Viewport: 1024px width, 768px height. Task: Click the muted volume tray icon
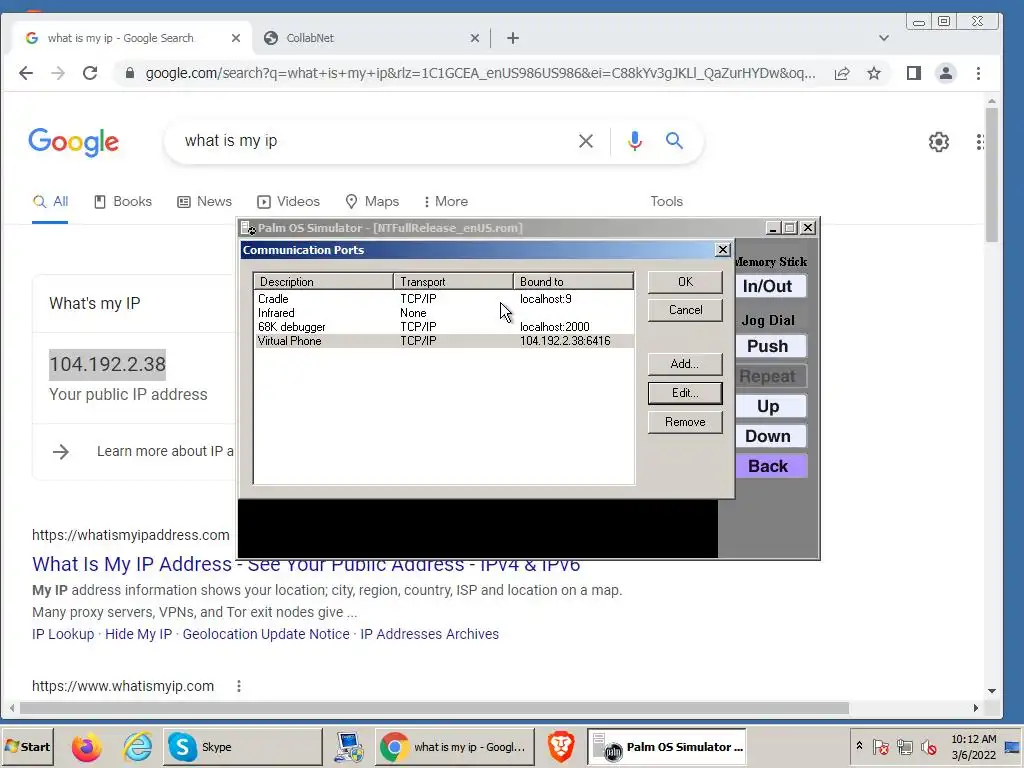(928, 746)
